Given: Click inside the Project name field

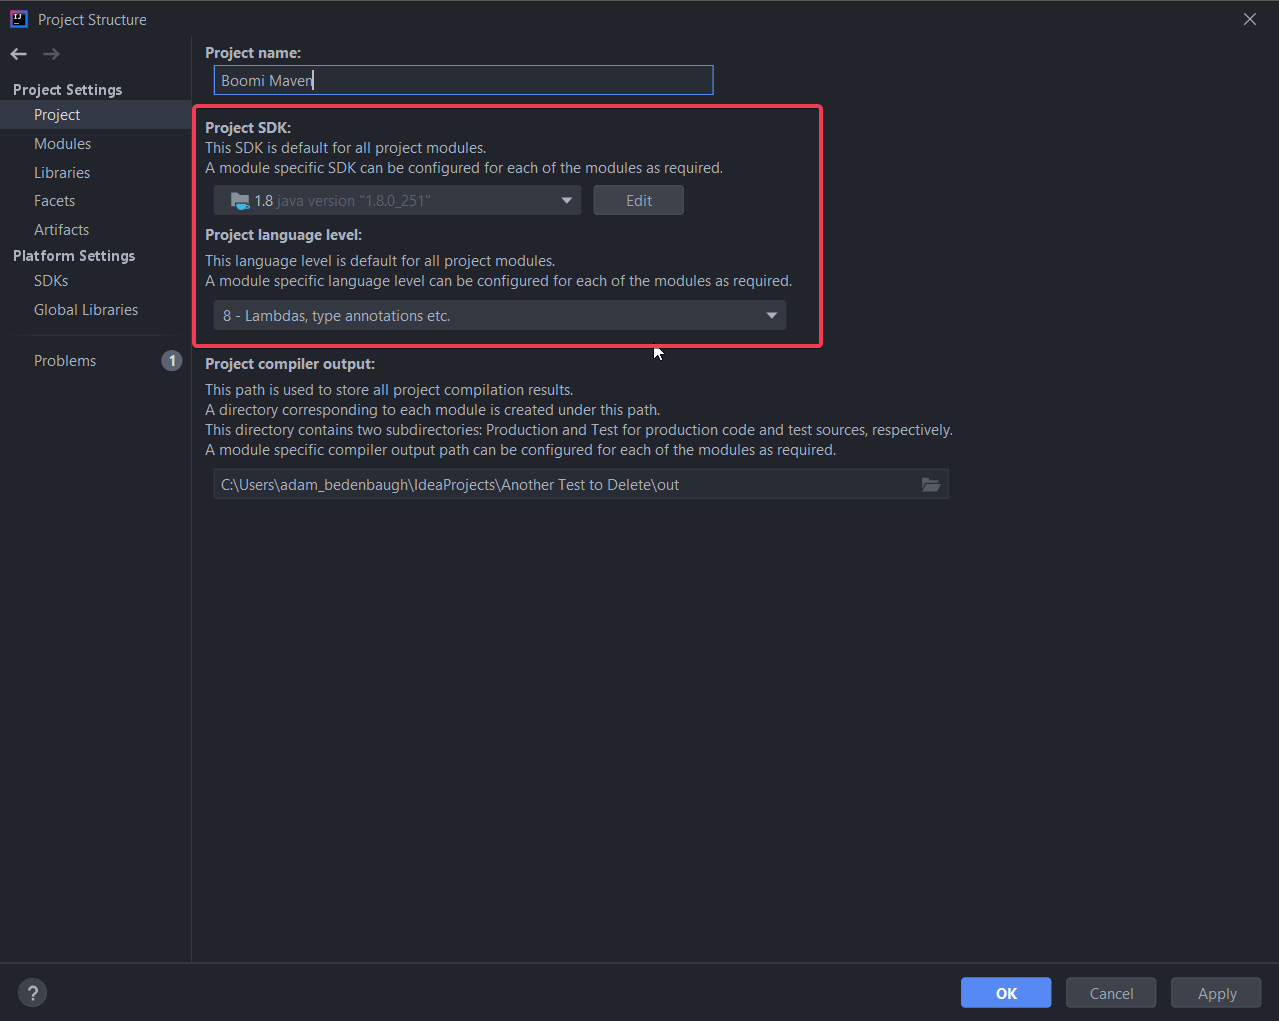Looking at the screenshot, I should click(x=463, y=80).
